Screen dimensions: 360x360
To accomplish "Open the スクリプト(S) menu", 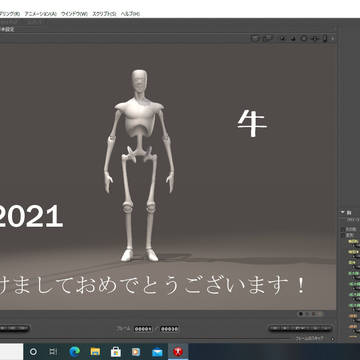I will point(104,14).
